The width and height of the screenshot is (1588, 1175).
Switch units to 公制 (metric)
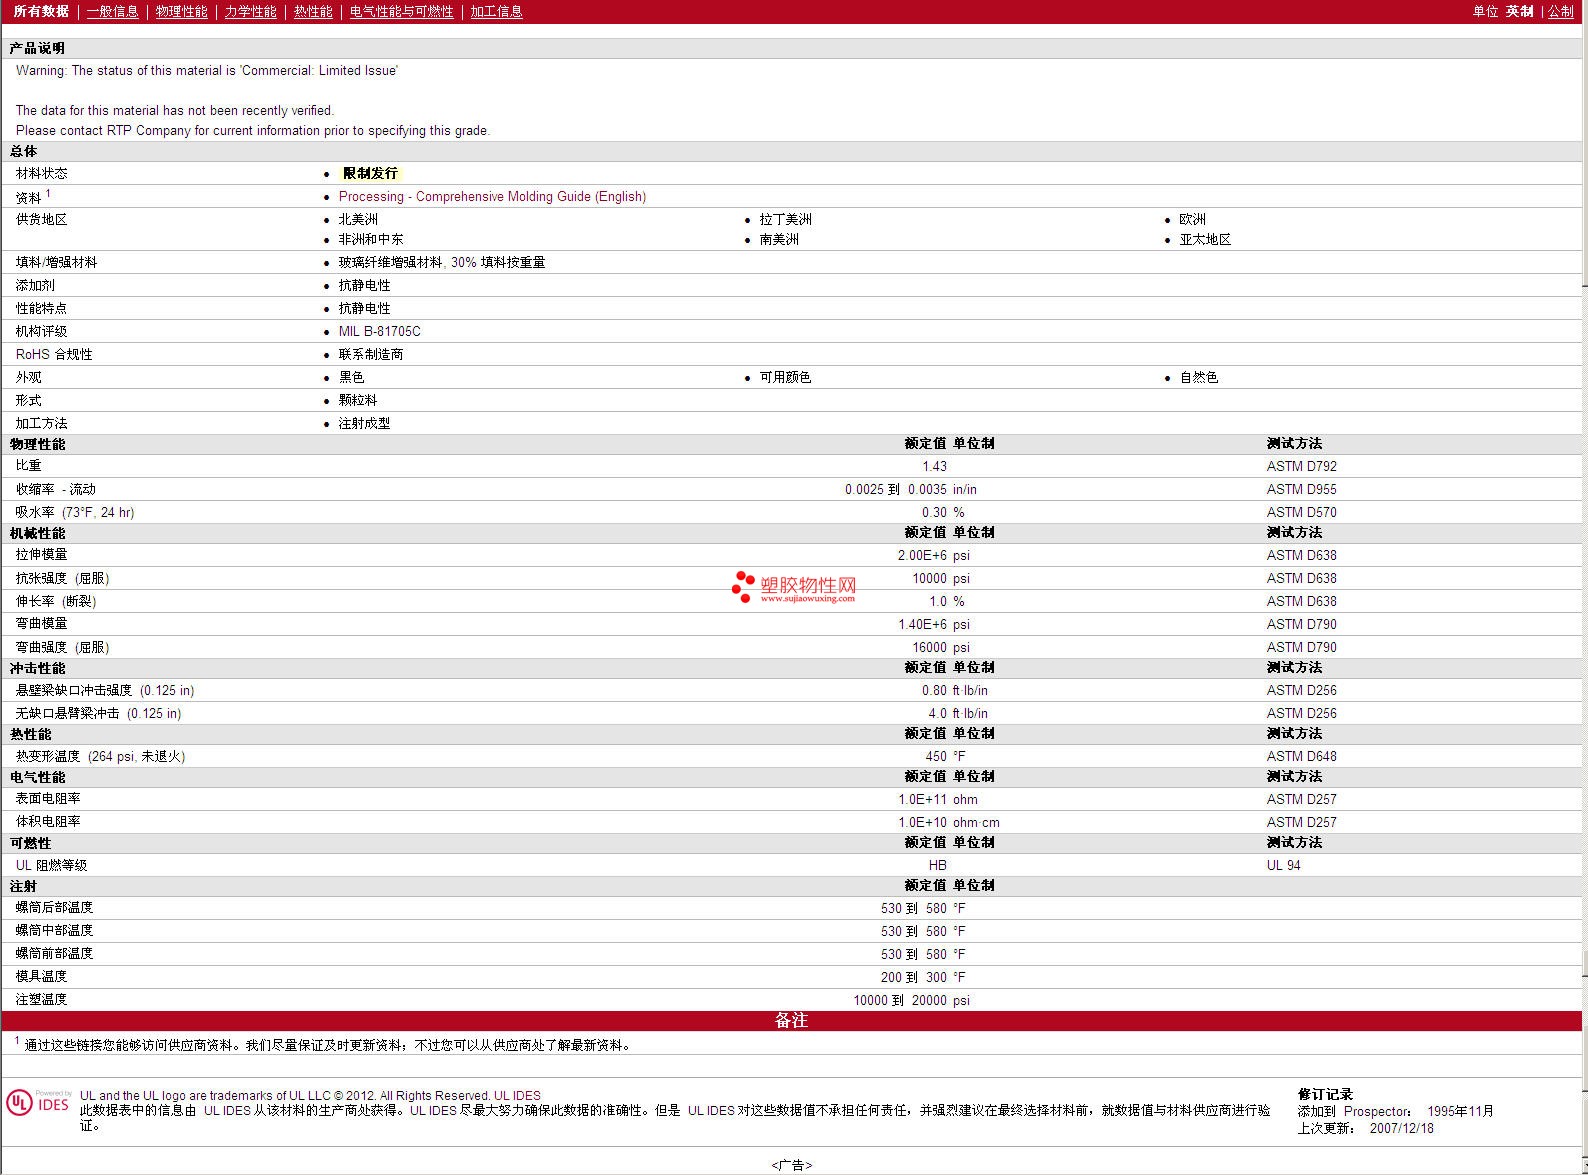tap(1560, 12)
